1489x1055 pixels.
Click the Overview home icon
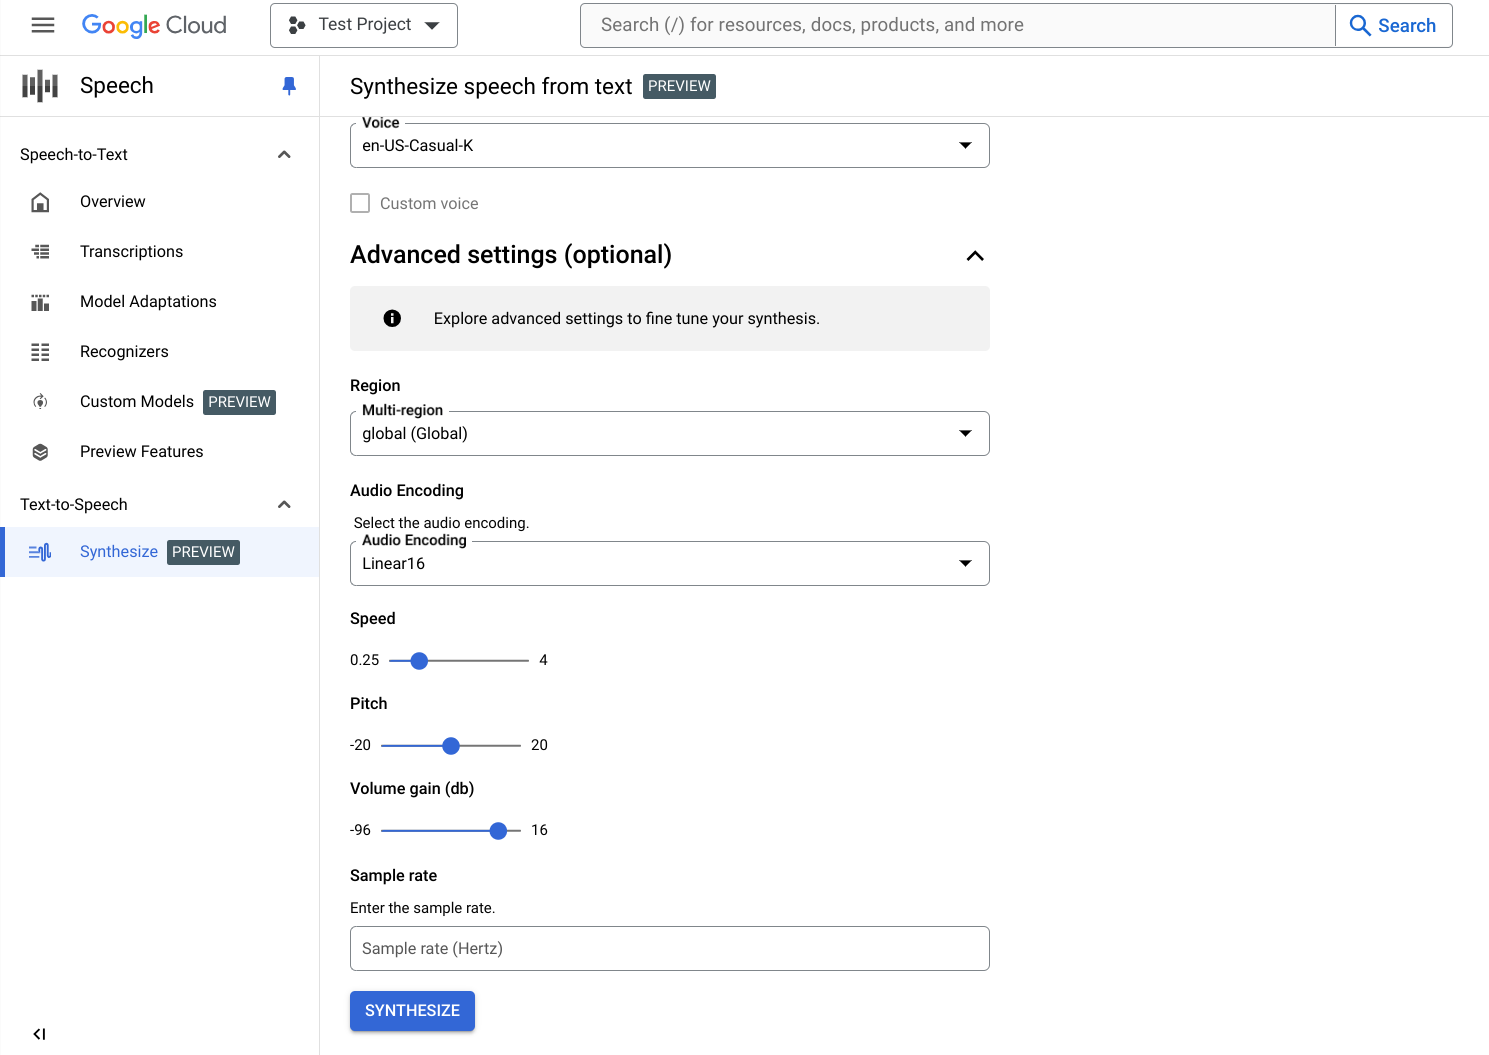[x=40, y=202]
